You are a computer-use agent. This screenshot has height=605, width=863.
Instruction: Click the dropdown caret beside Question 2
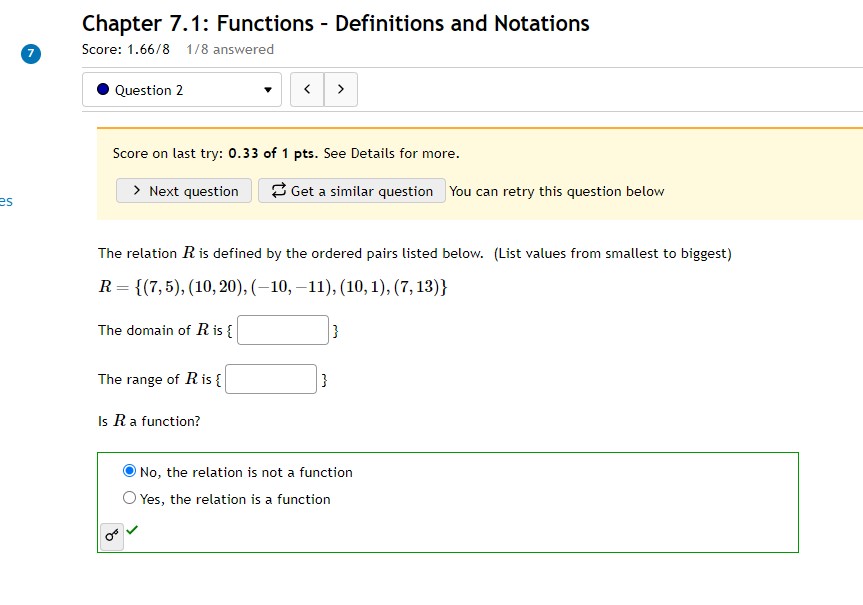click(x=266, y=90)
